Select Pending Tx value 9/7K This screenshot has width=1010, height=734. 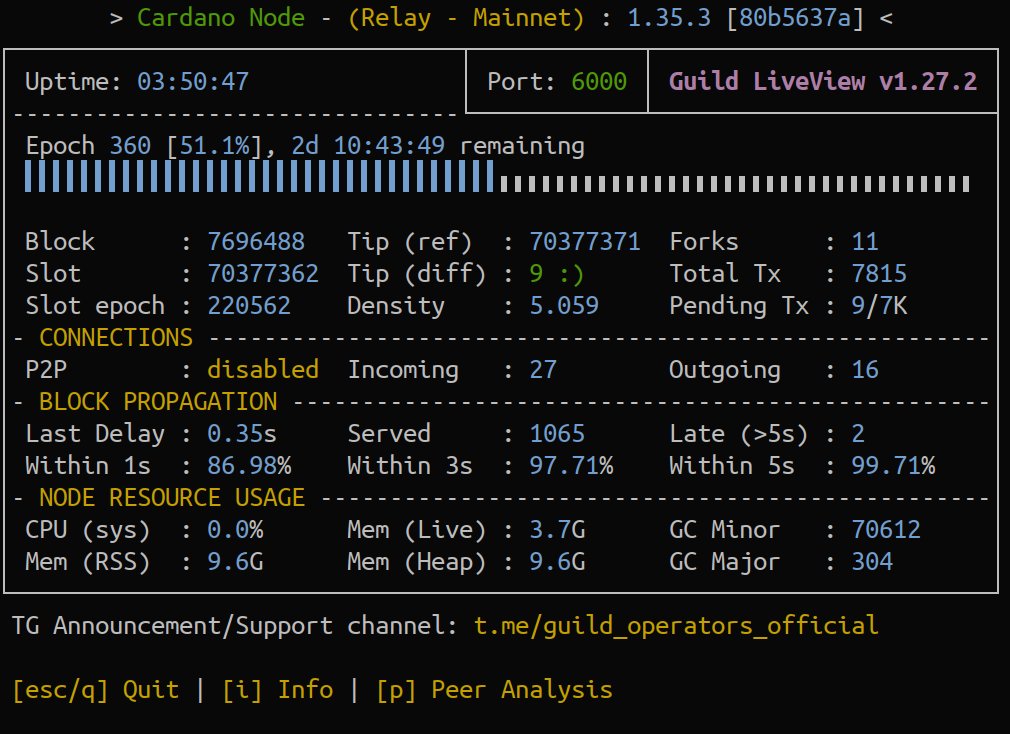[x=879, y=306]
